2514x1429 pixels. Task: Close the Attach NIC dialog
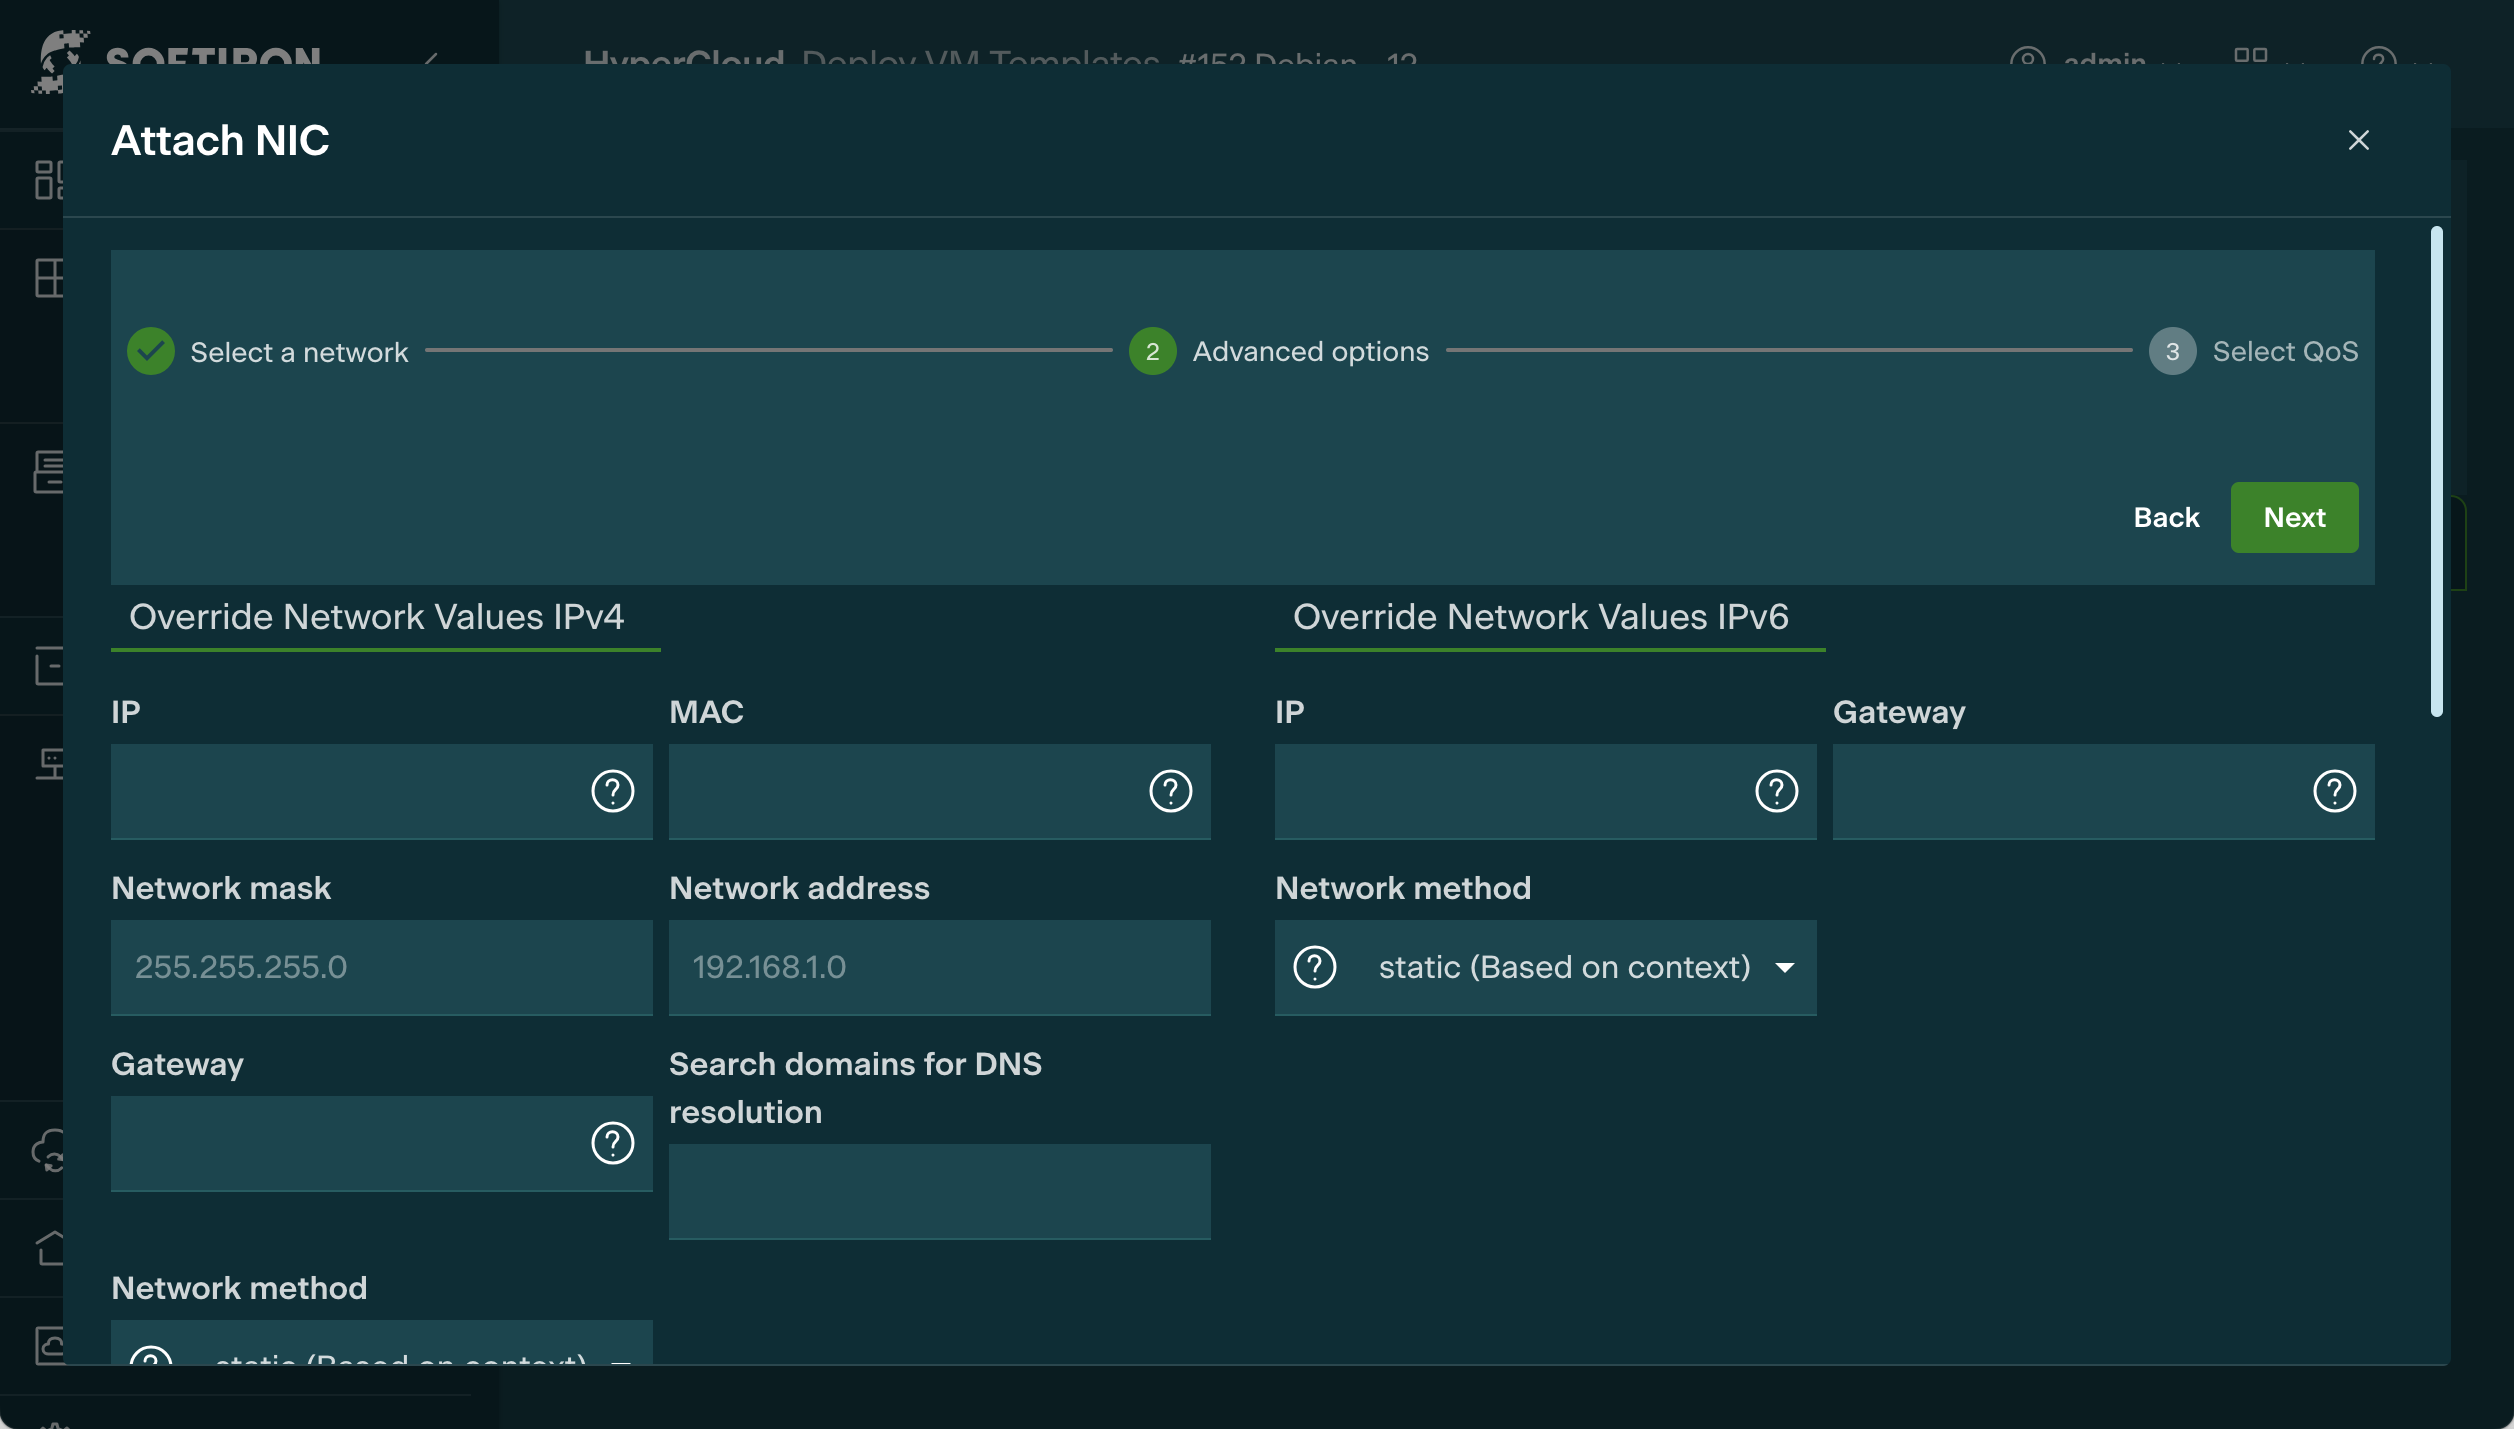point(2358,140)
